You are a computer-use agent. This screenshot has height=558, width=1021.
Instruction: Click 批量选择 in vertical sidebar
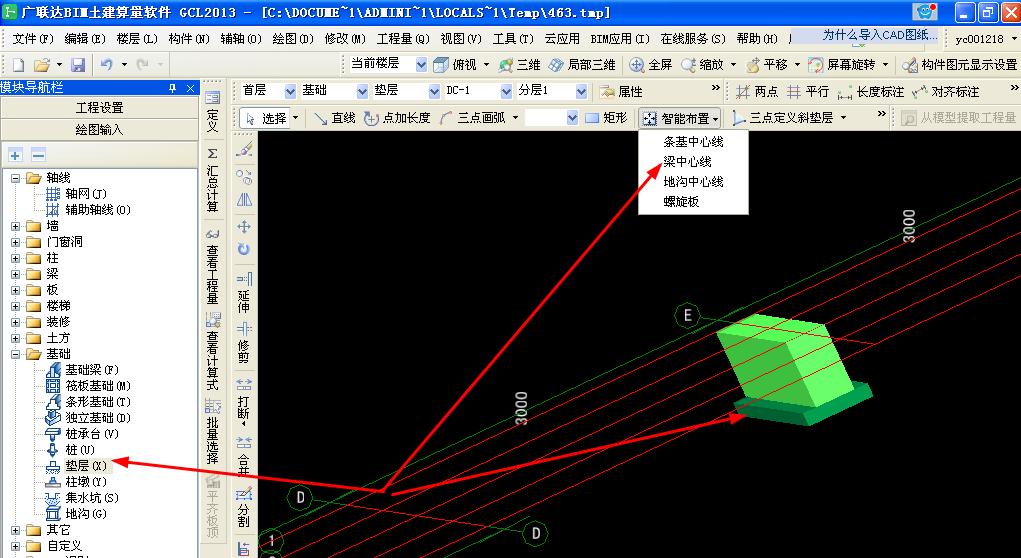pos(212,431)
